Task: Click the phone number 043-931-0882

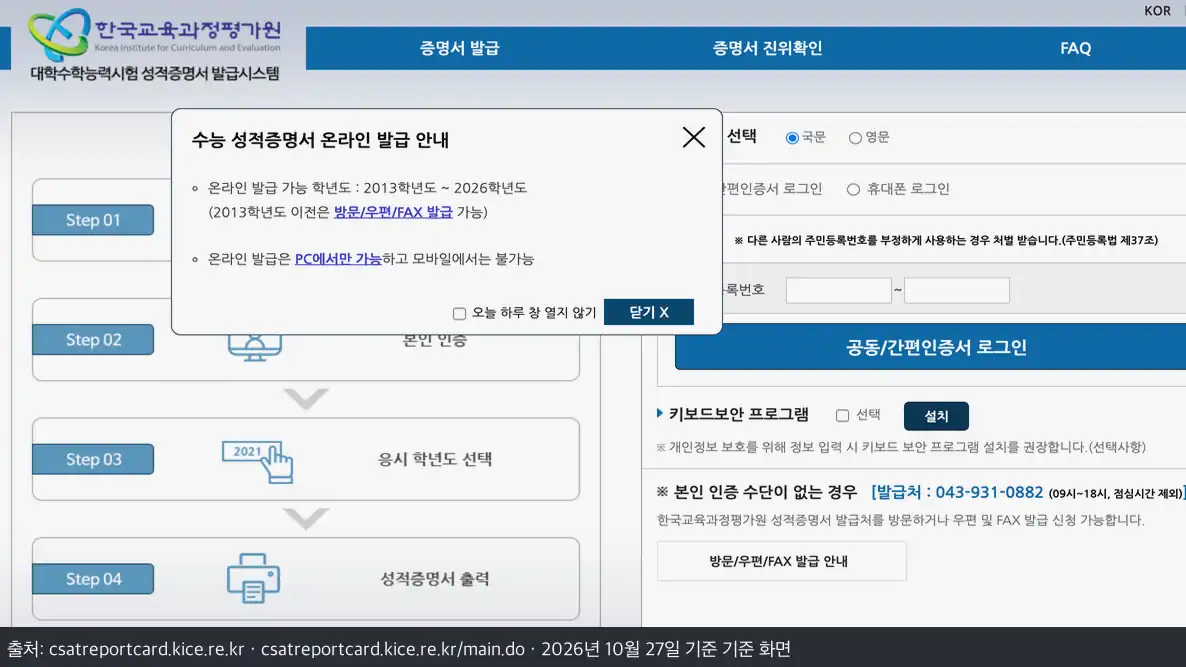Action: pos(989,492)
